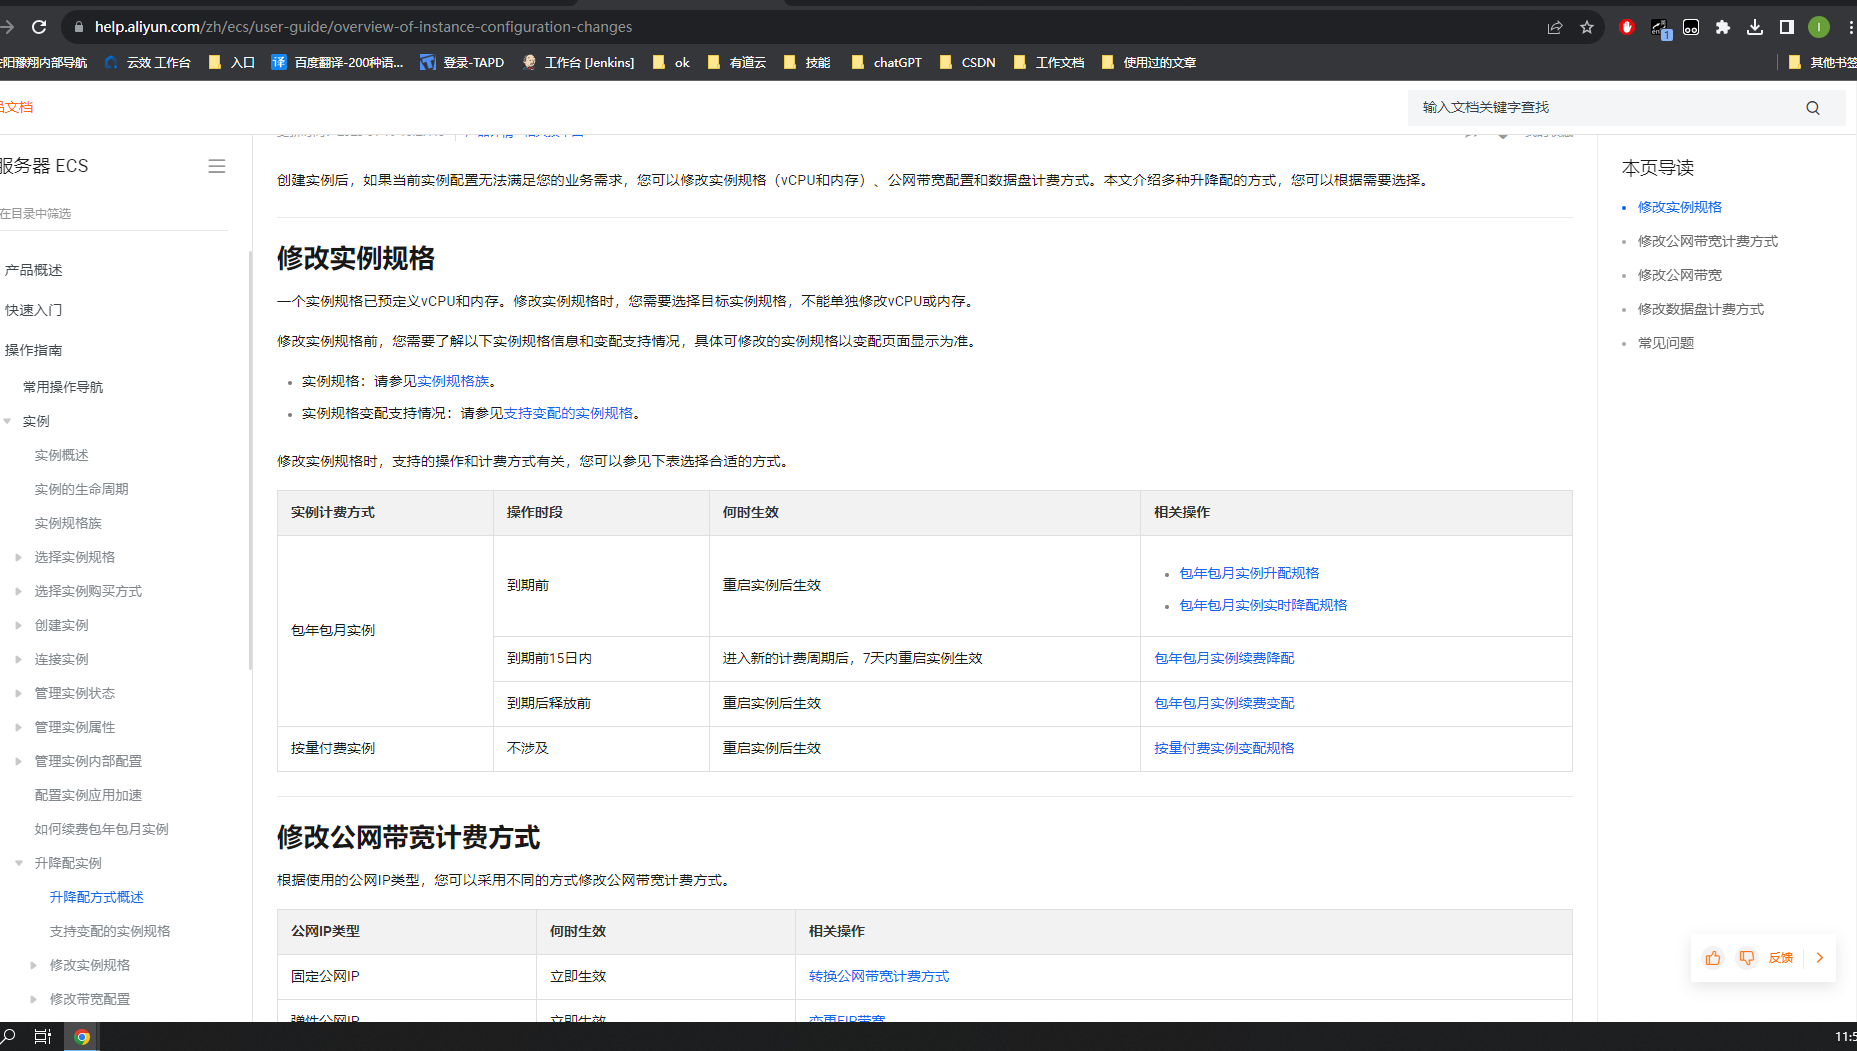This screenshot has width=1857, height=1051.
Task: Open the Jenkins 工作台 bookmark
Action: pyautogui.click(x=578, y=62)
